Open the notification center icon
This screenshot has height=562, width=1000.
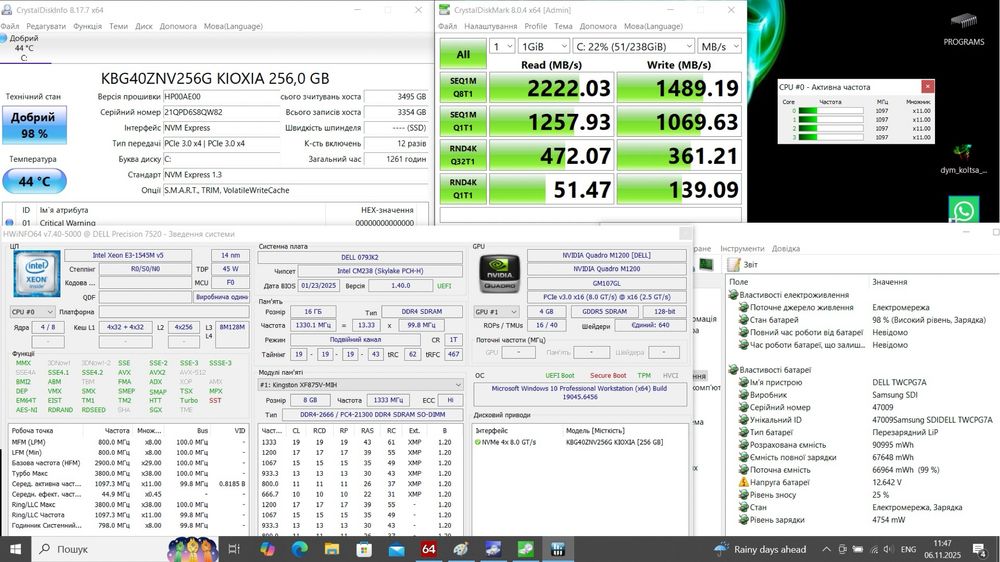[980, 549]
